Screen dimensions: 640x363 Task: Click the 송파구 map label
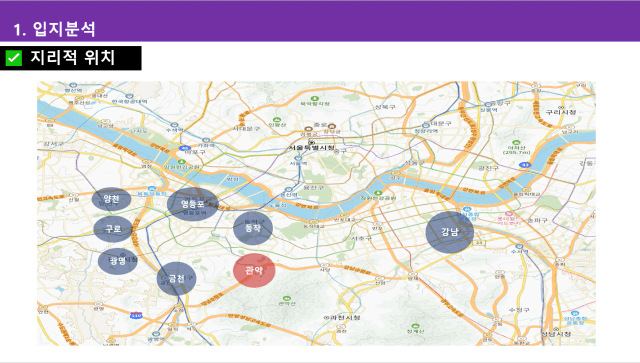537,220
